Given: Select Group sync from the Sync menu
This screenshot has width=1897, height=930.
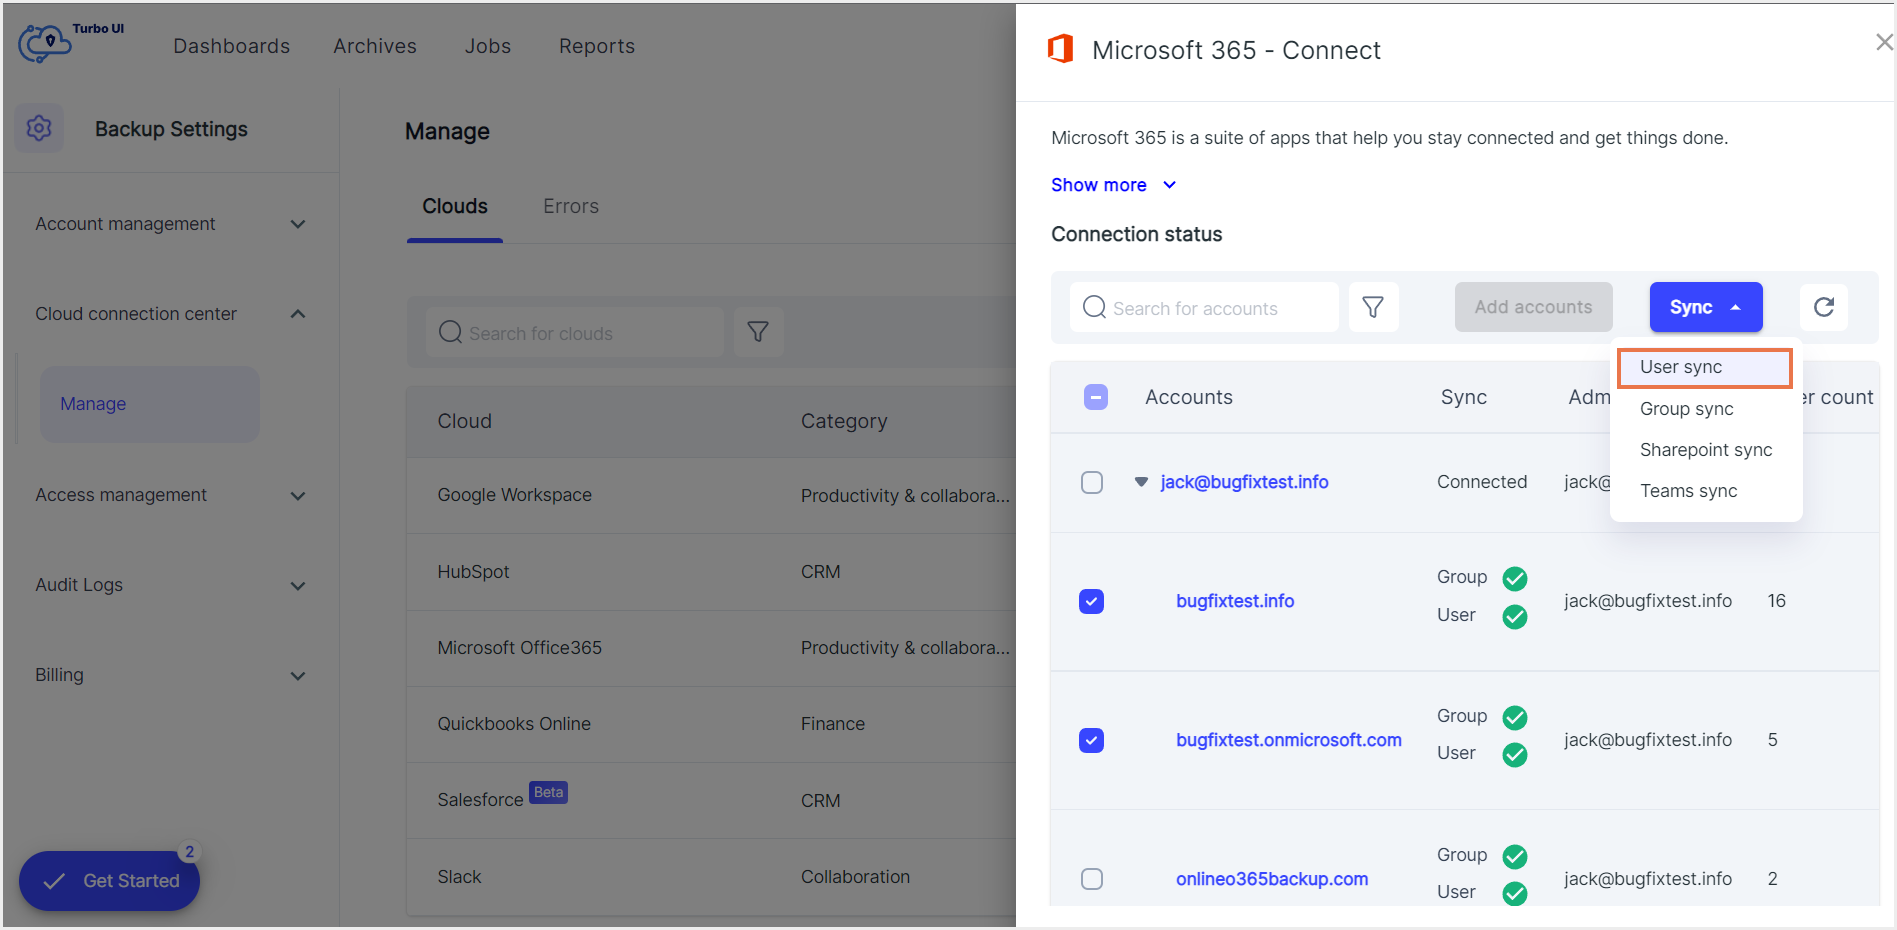Looking at the screenshot, I should coord(1686,408).
